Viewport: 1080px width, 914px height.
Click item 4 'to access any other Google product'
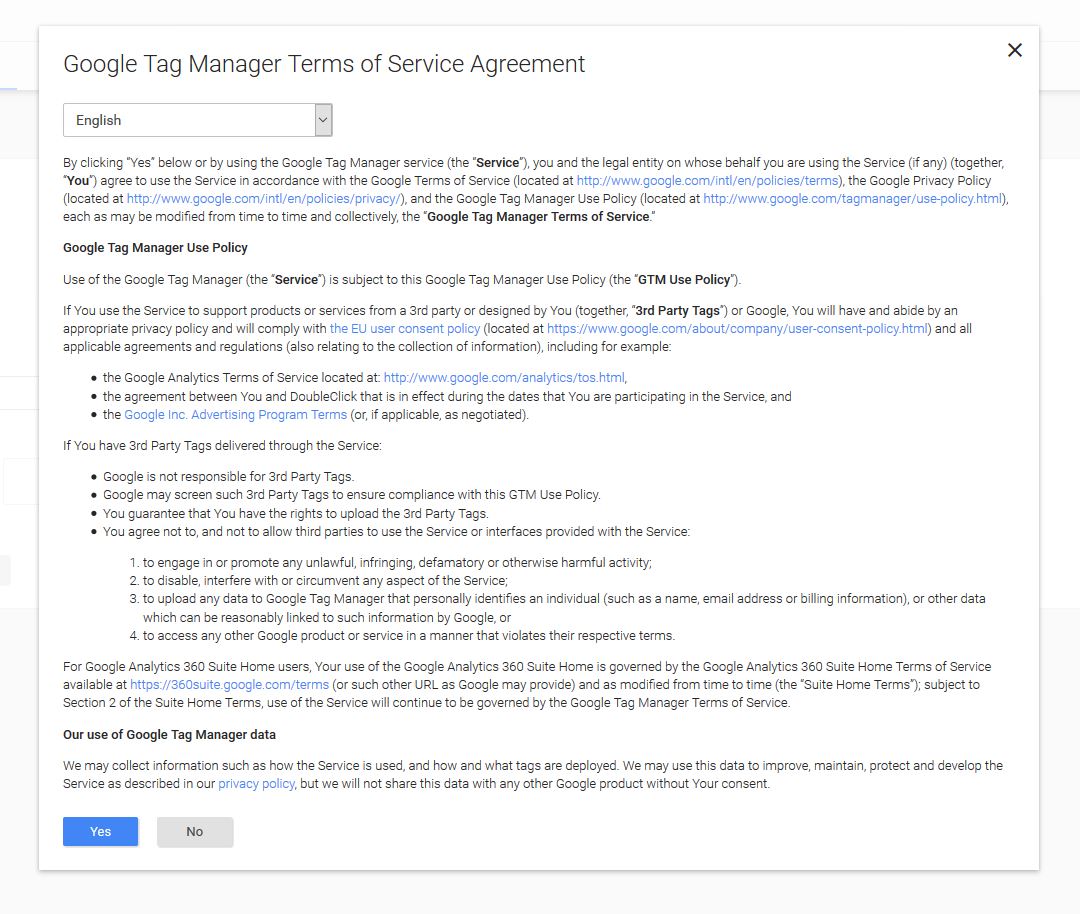408,636
